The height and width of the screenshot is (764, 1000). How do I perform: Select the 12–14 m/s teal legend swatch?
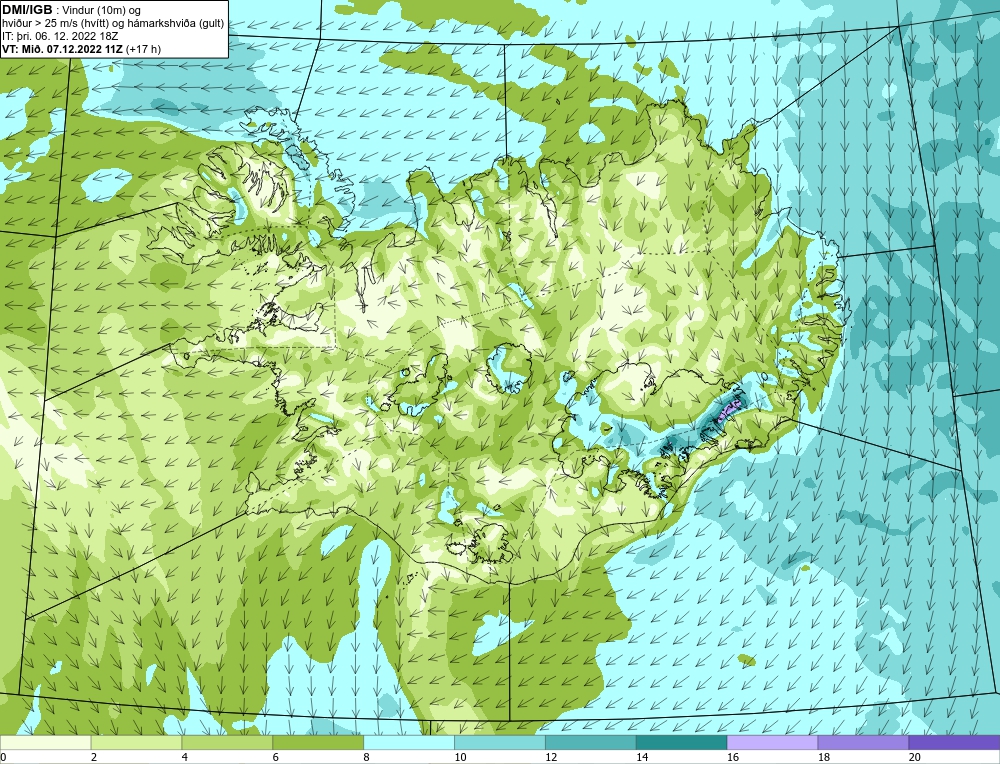(x=591, y=743)
